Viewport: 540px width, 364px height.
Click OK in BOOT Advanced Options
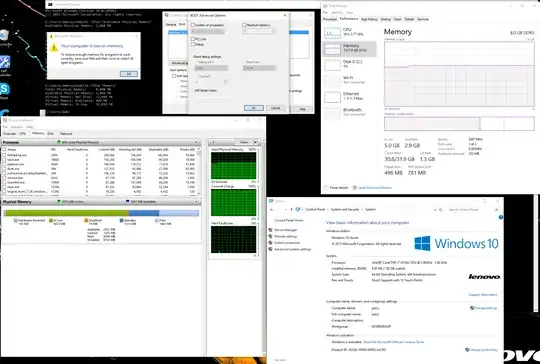254,108
